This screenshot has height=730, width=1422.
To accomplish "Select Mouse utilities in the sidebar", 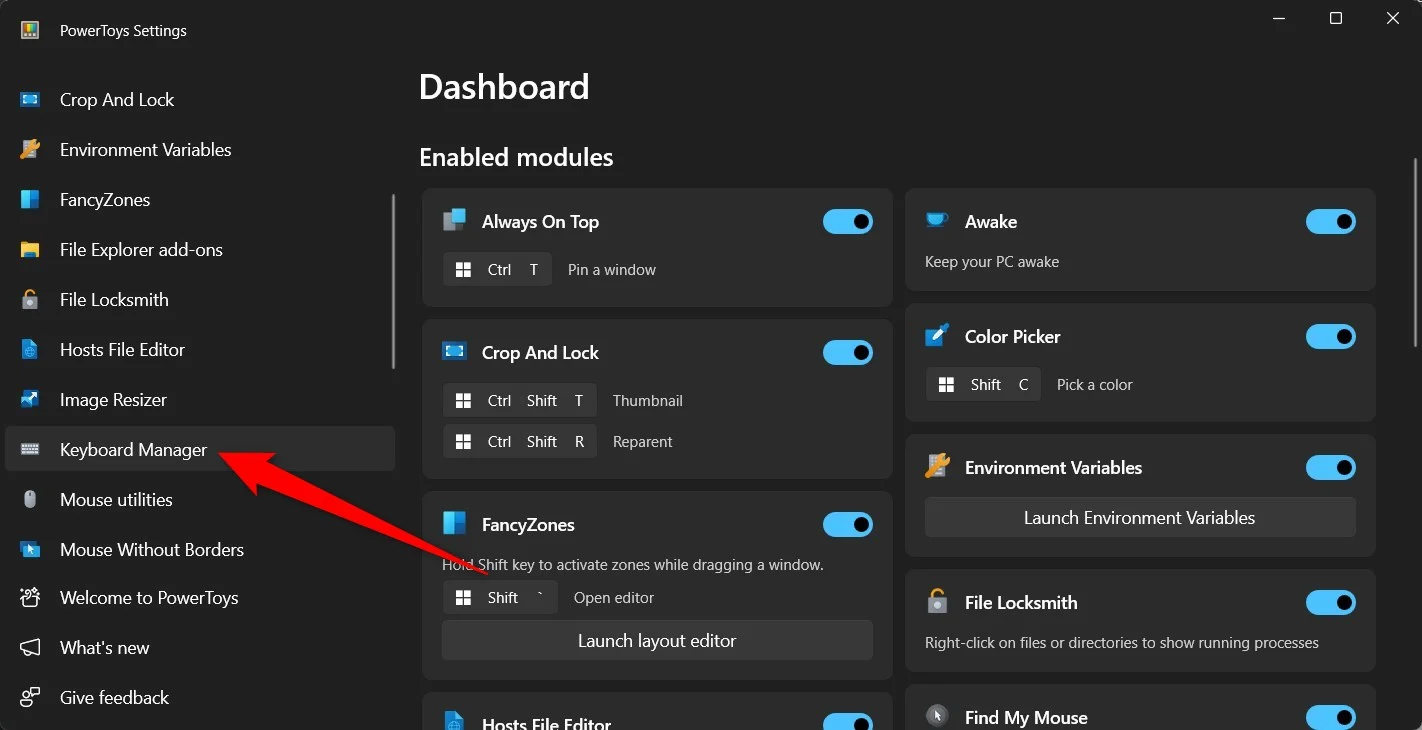I will 200,499.
